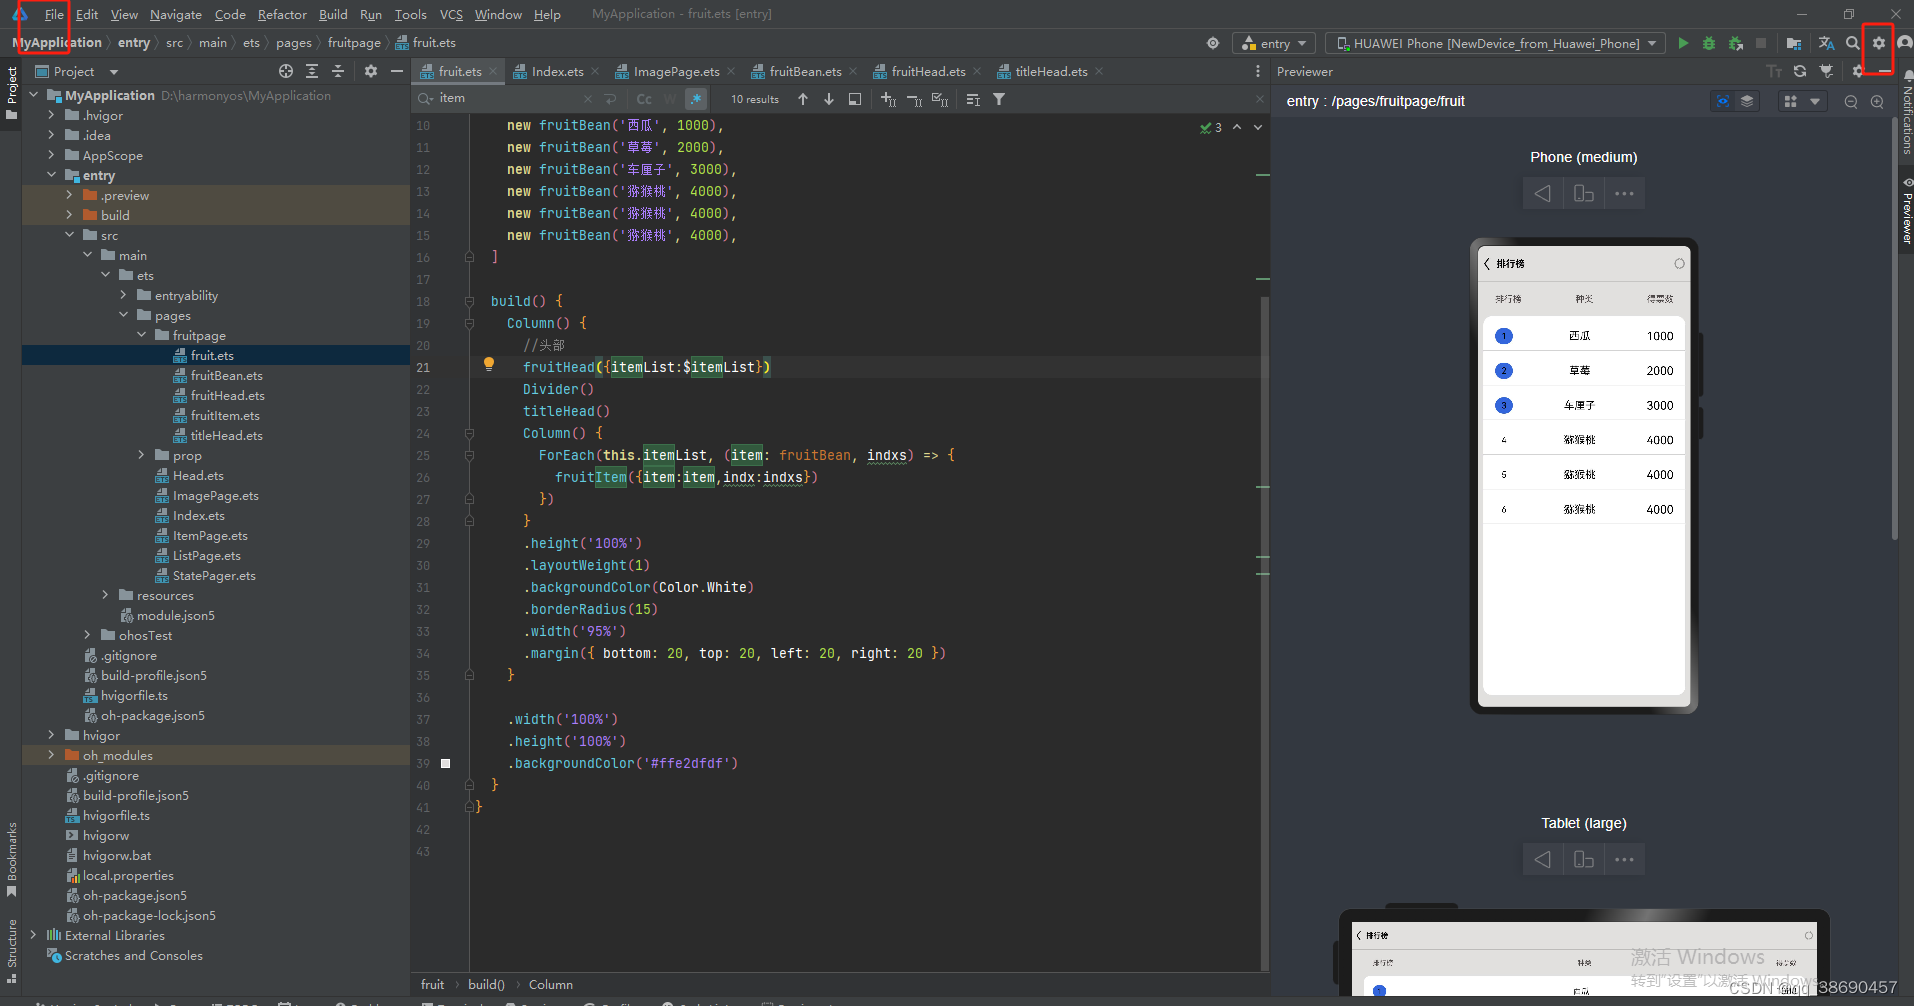This screenshot has height=1006, width=1914.
Task: Collapse the entry module tree node
Action: click(x=51, y=175)
